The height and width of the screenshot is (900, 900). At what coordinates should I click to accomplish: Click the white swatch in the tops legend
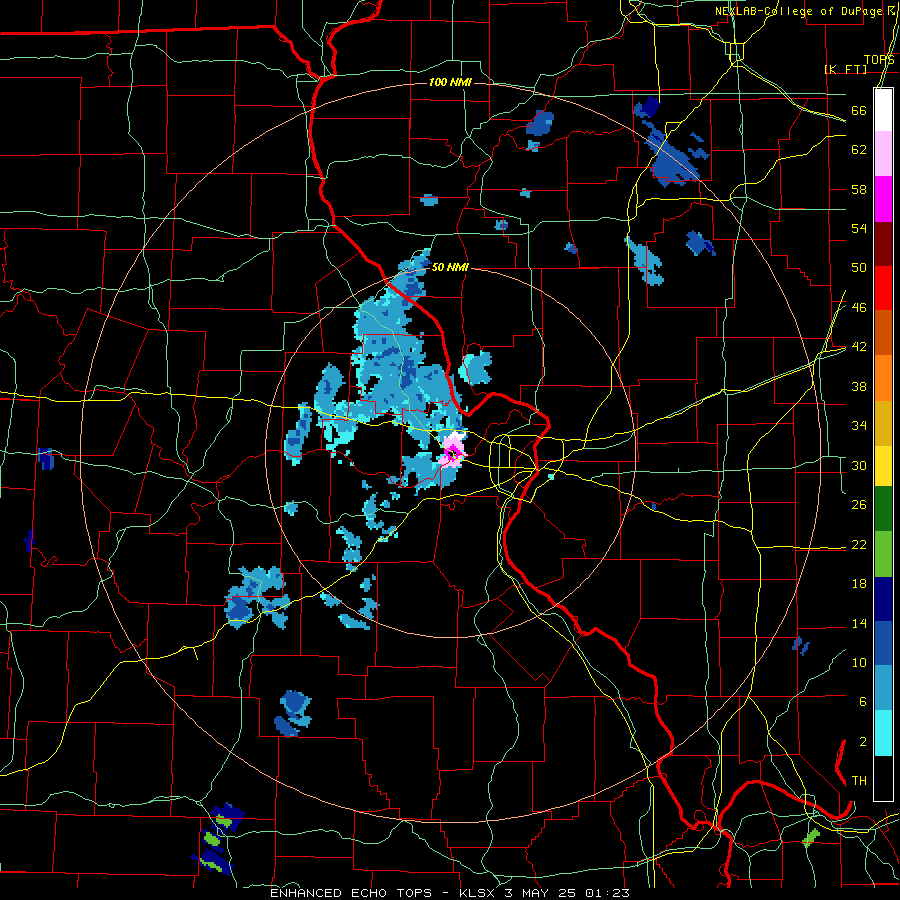[883, 110]
